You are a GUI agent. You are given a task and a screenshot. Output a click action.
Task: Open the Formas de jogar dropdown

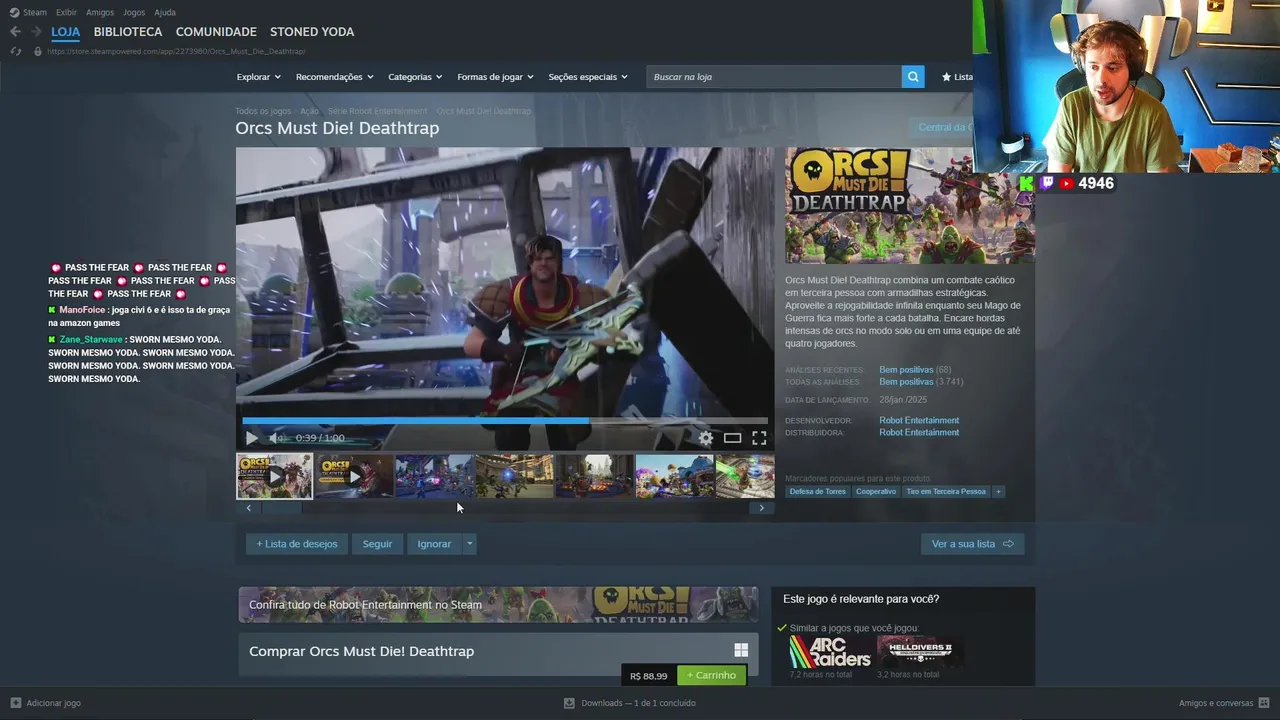[495, 77]
